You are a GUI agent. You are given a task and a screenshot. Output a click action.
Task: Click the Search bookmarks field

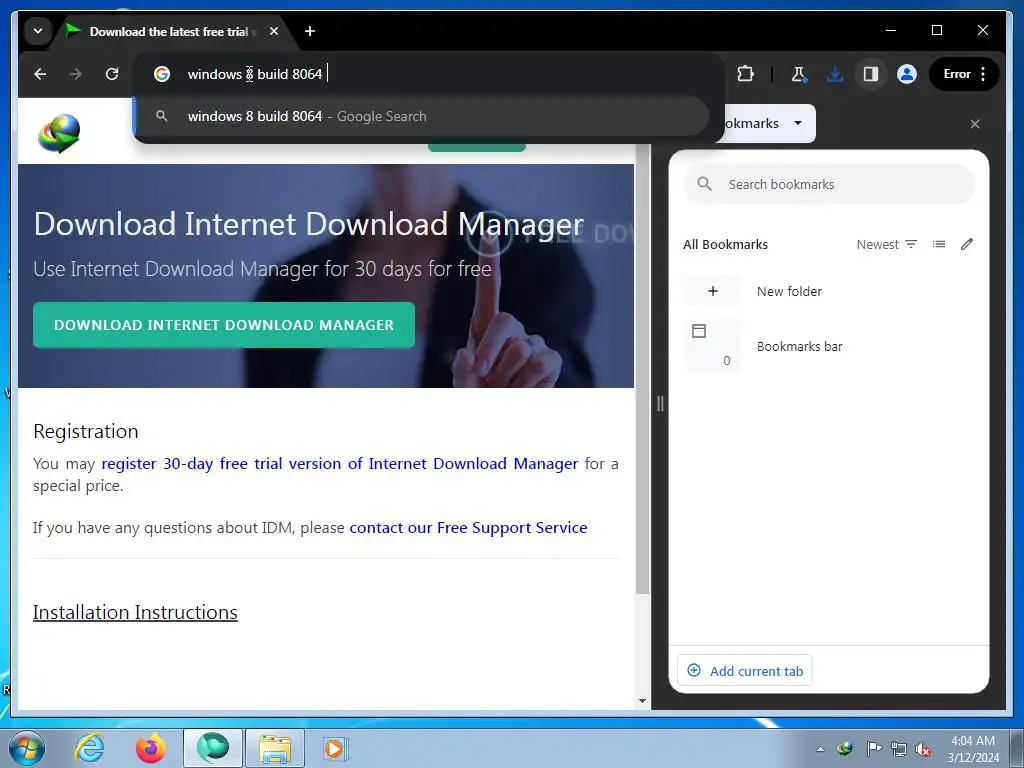click(829, 184)
